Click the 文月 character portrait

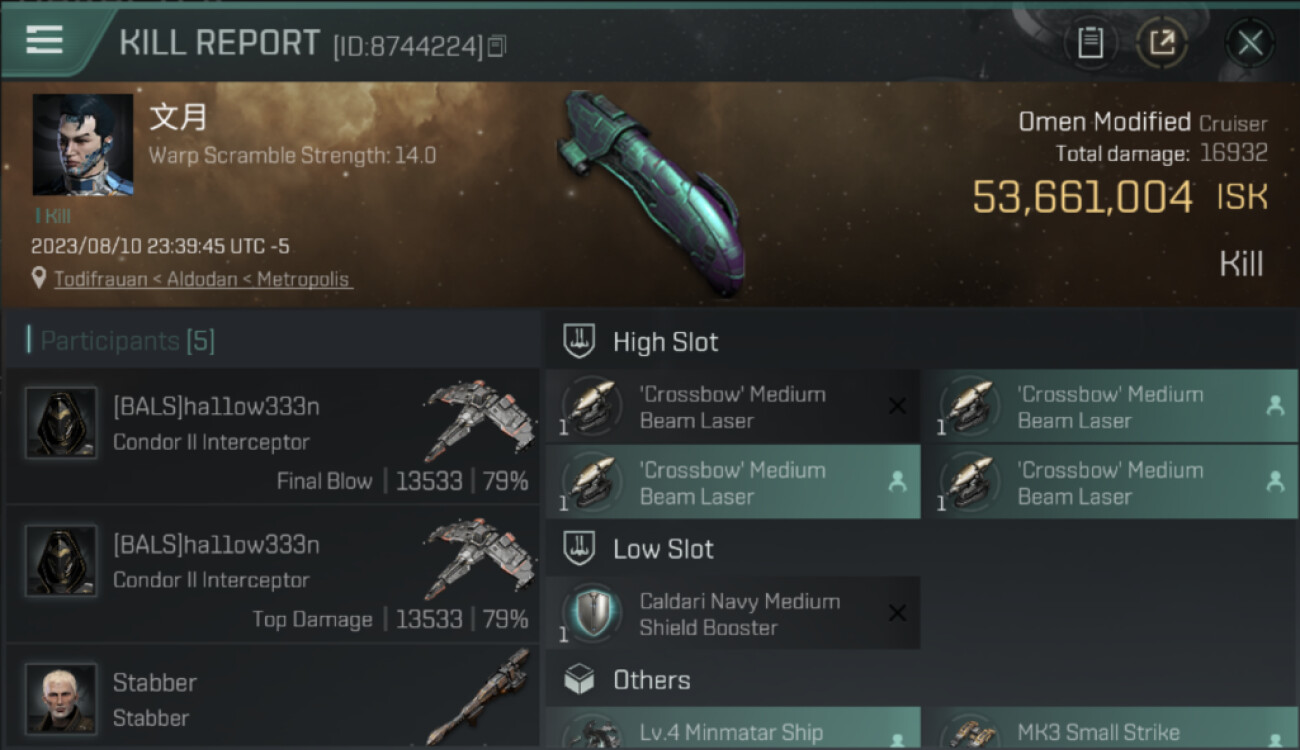82,145
